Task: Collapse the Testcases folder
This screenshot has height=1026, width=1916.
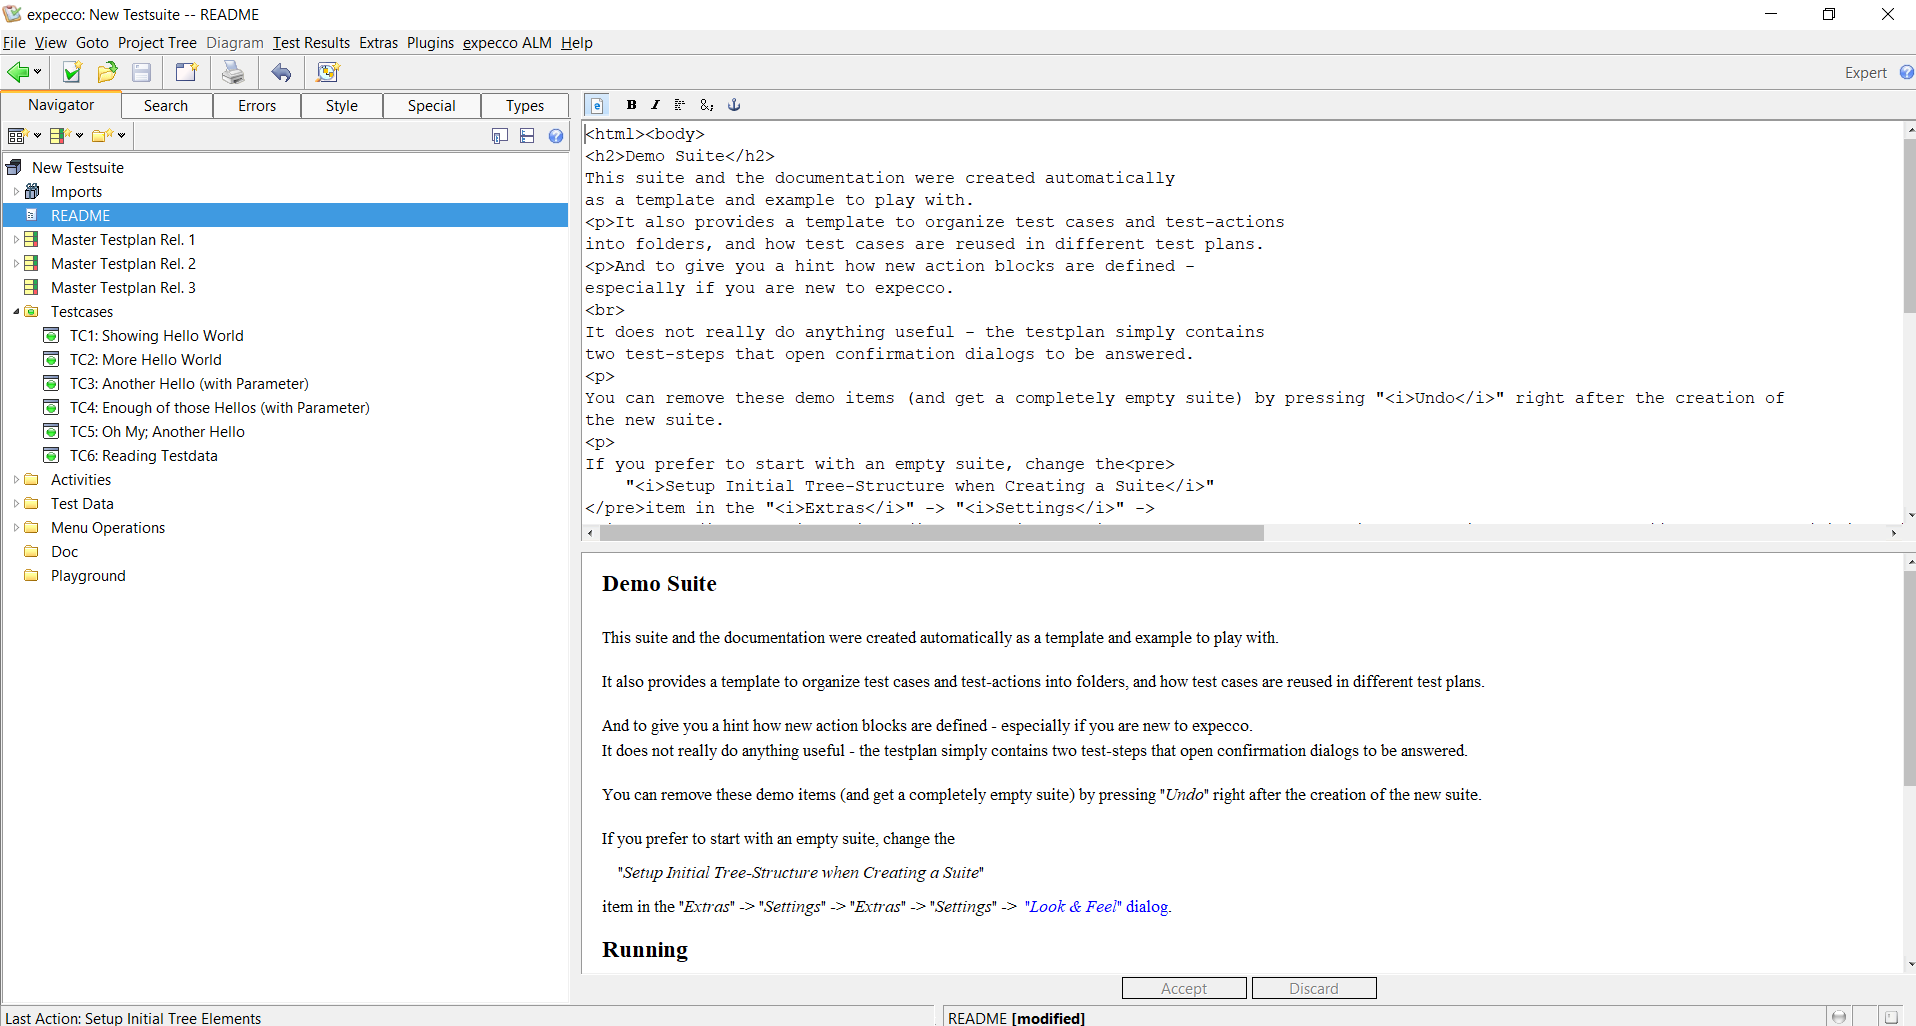Action: 16,312
